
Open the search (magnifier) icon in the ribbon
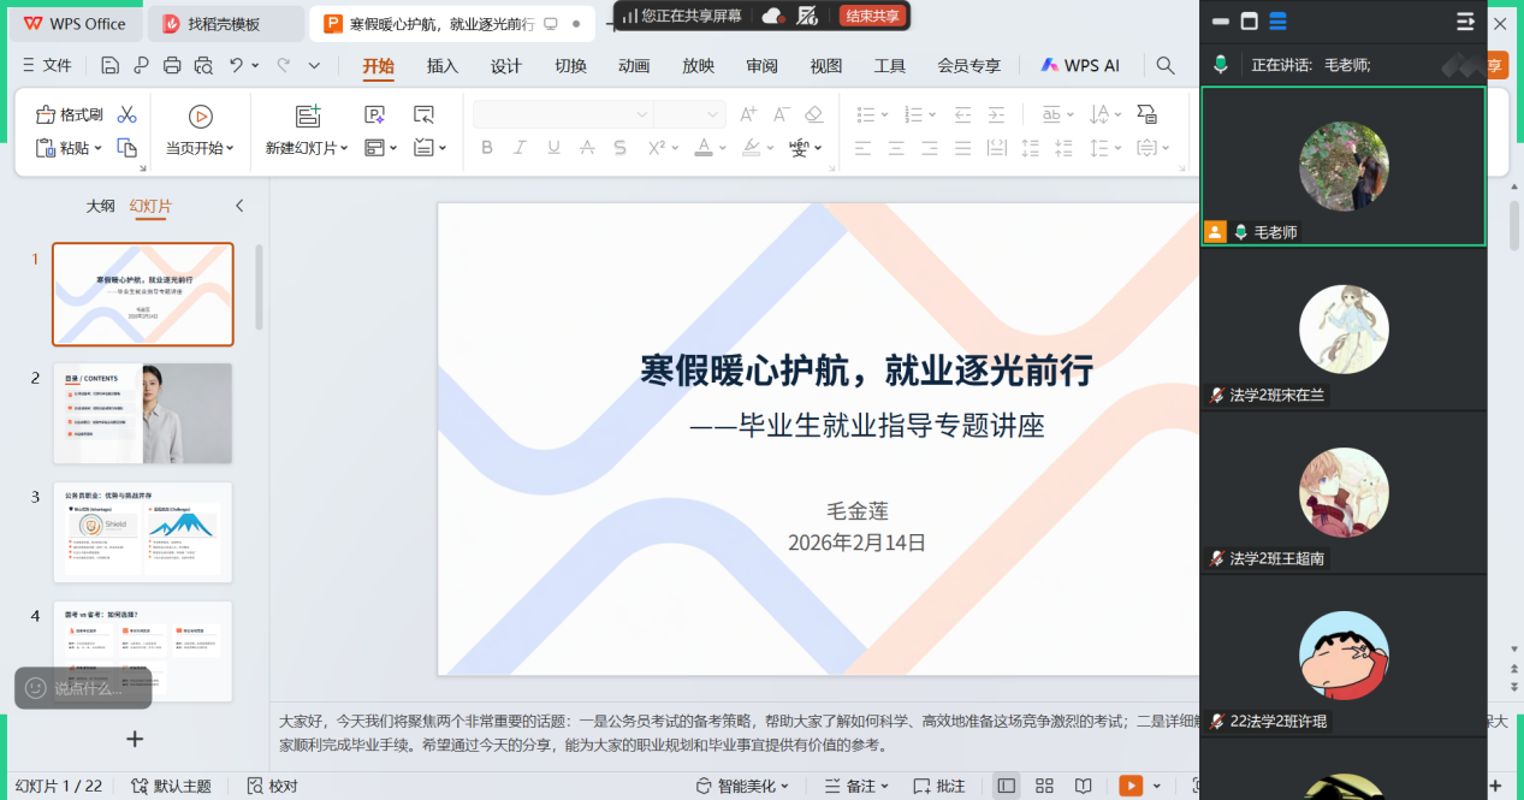pos(1164,64)
